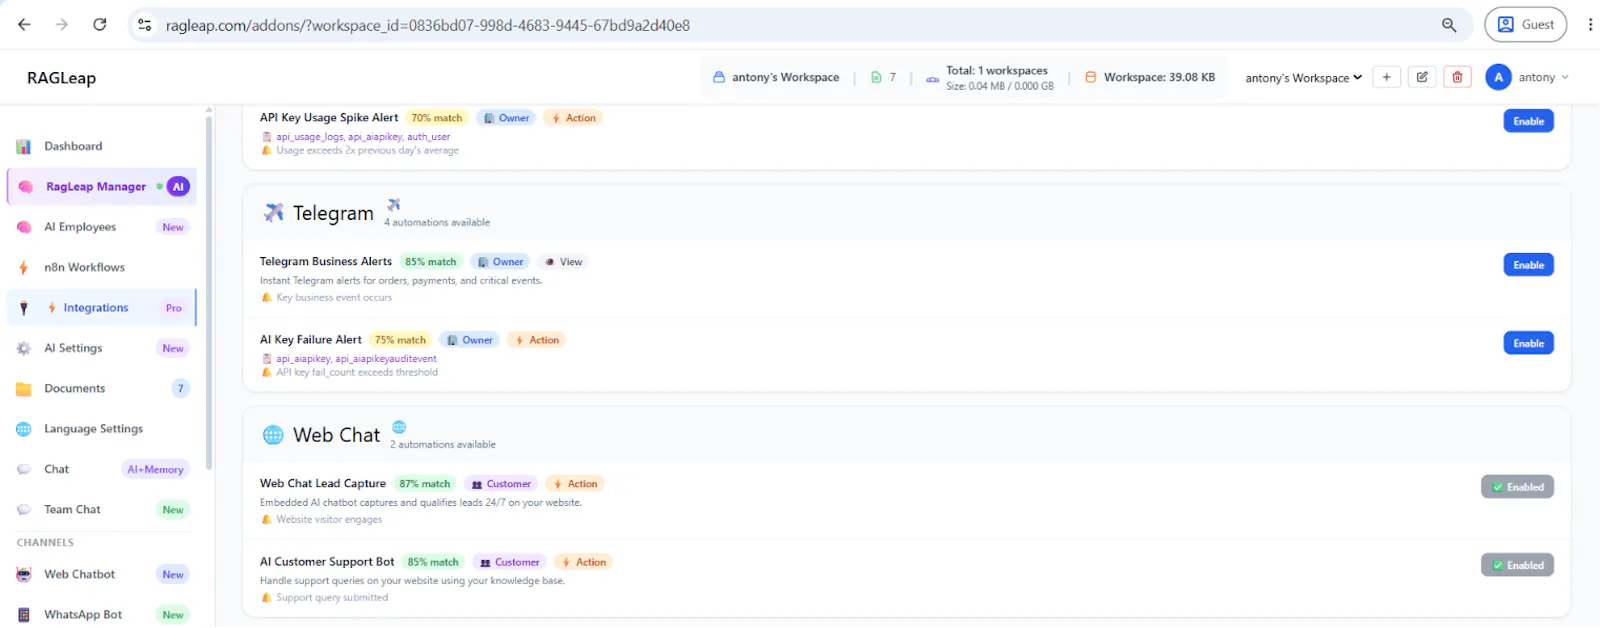
Task: Click the 70% match badge
Action: (x=437, y=118)
